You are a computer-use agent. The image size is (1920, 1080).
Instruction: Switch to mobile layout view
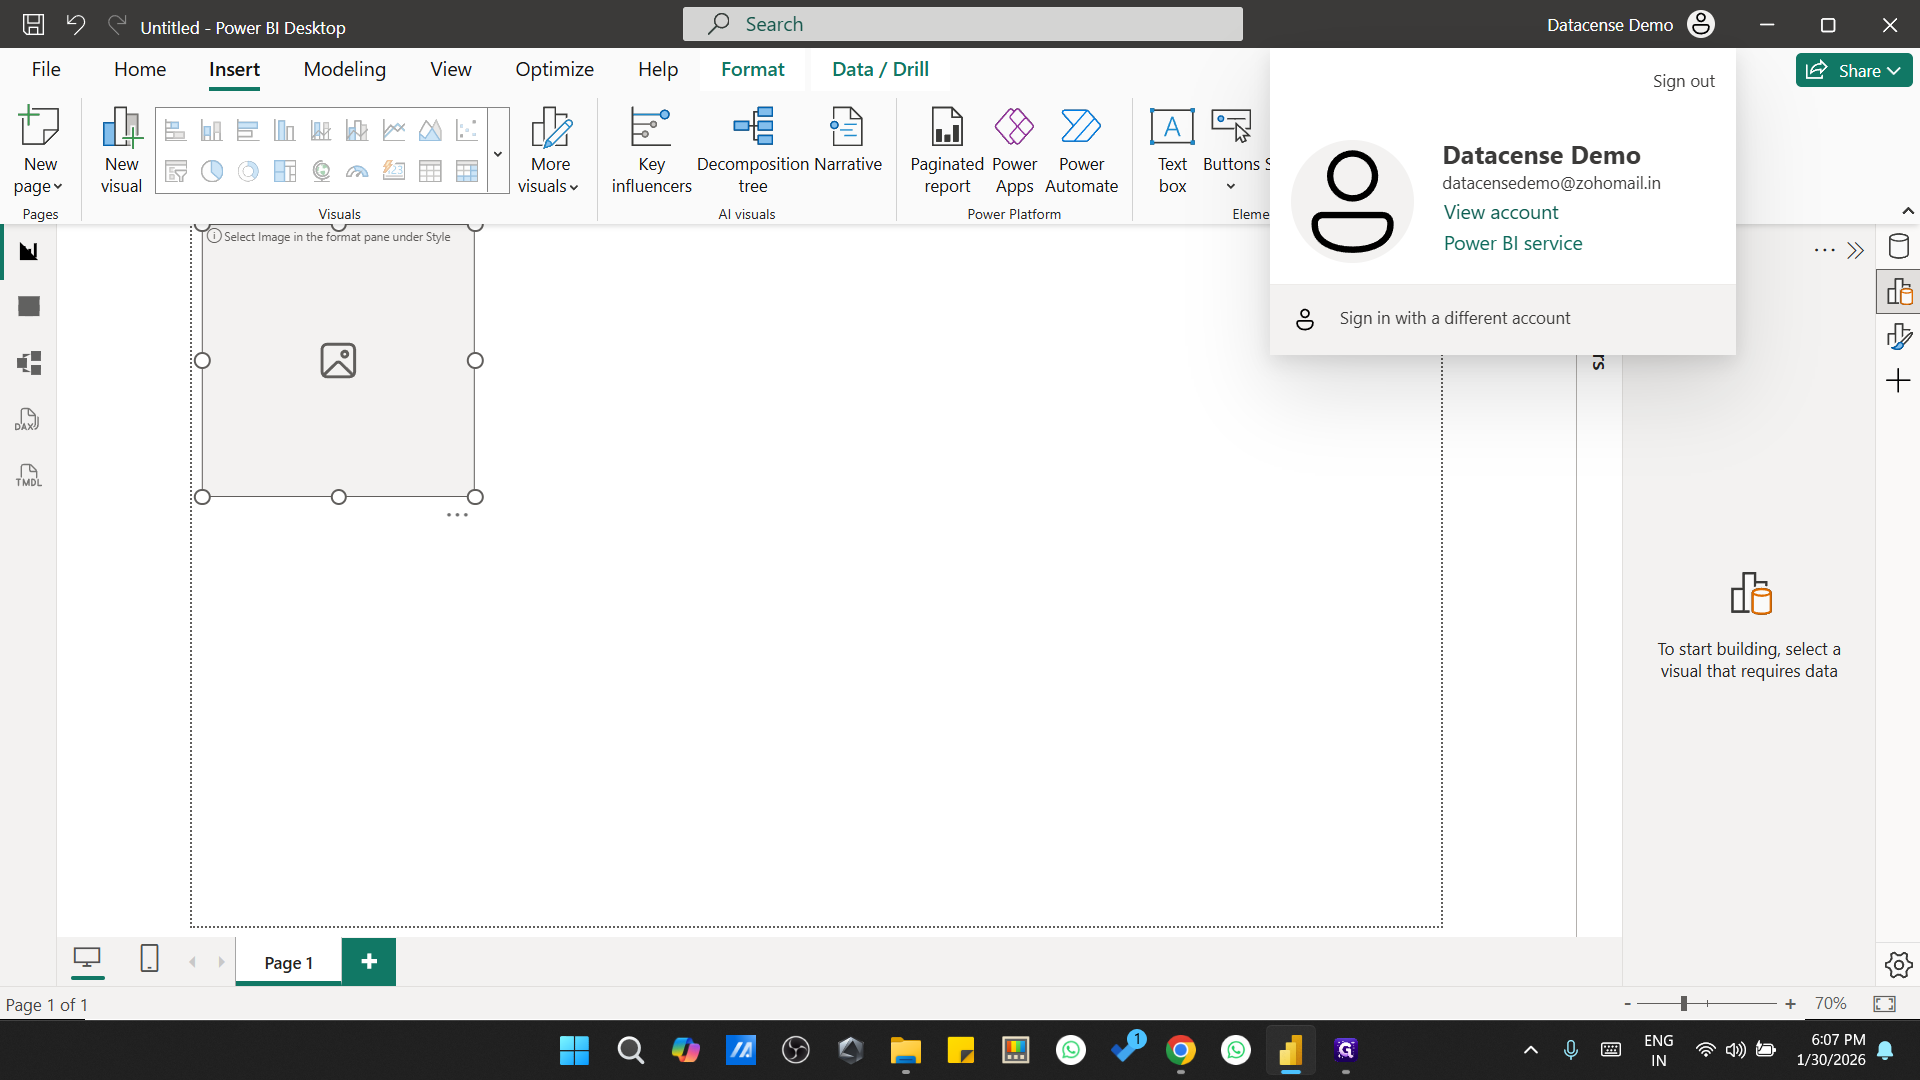click(x=148, y=959)
